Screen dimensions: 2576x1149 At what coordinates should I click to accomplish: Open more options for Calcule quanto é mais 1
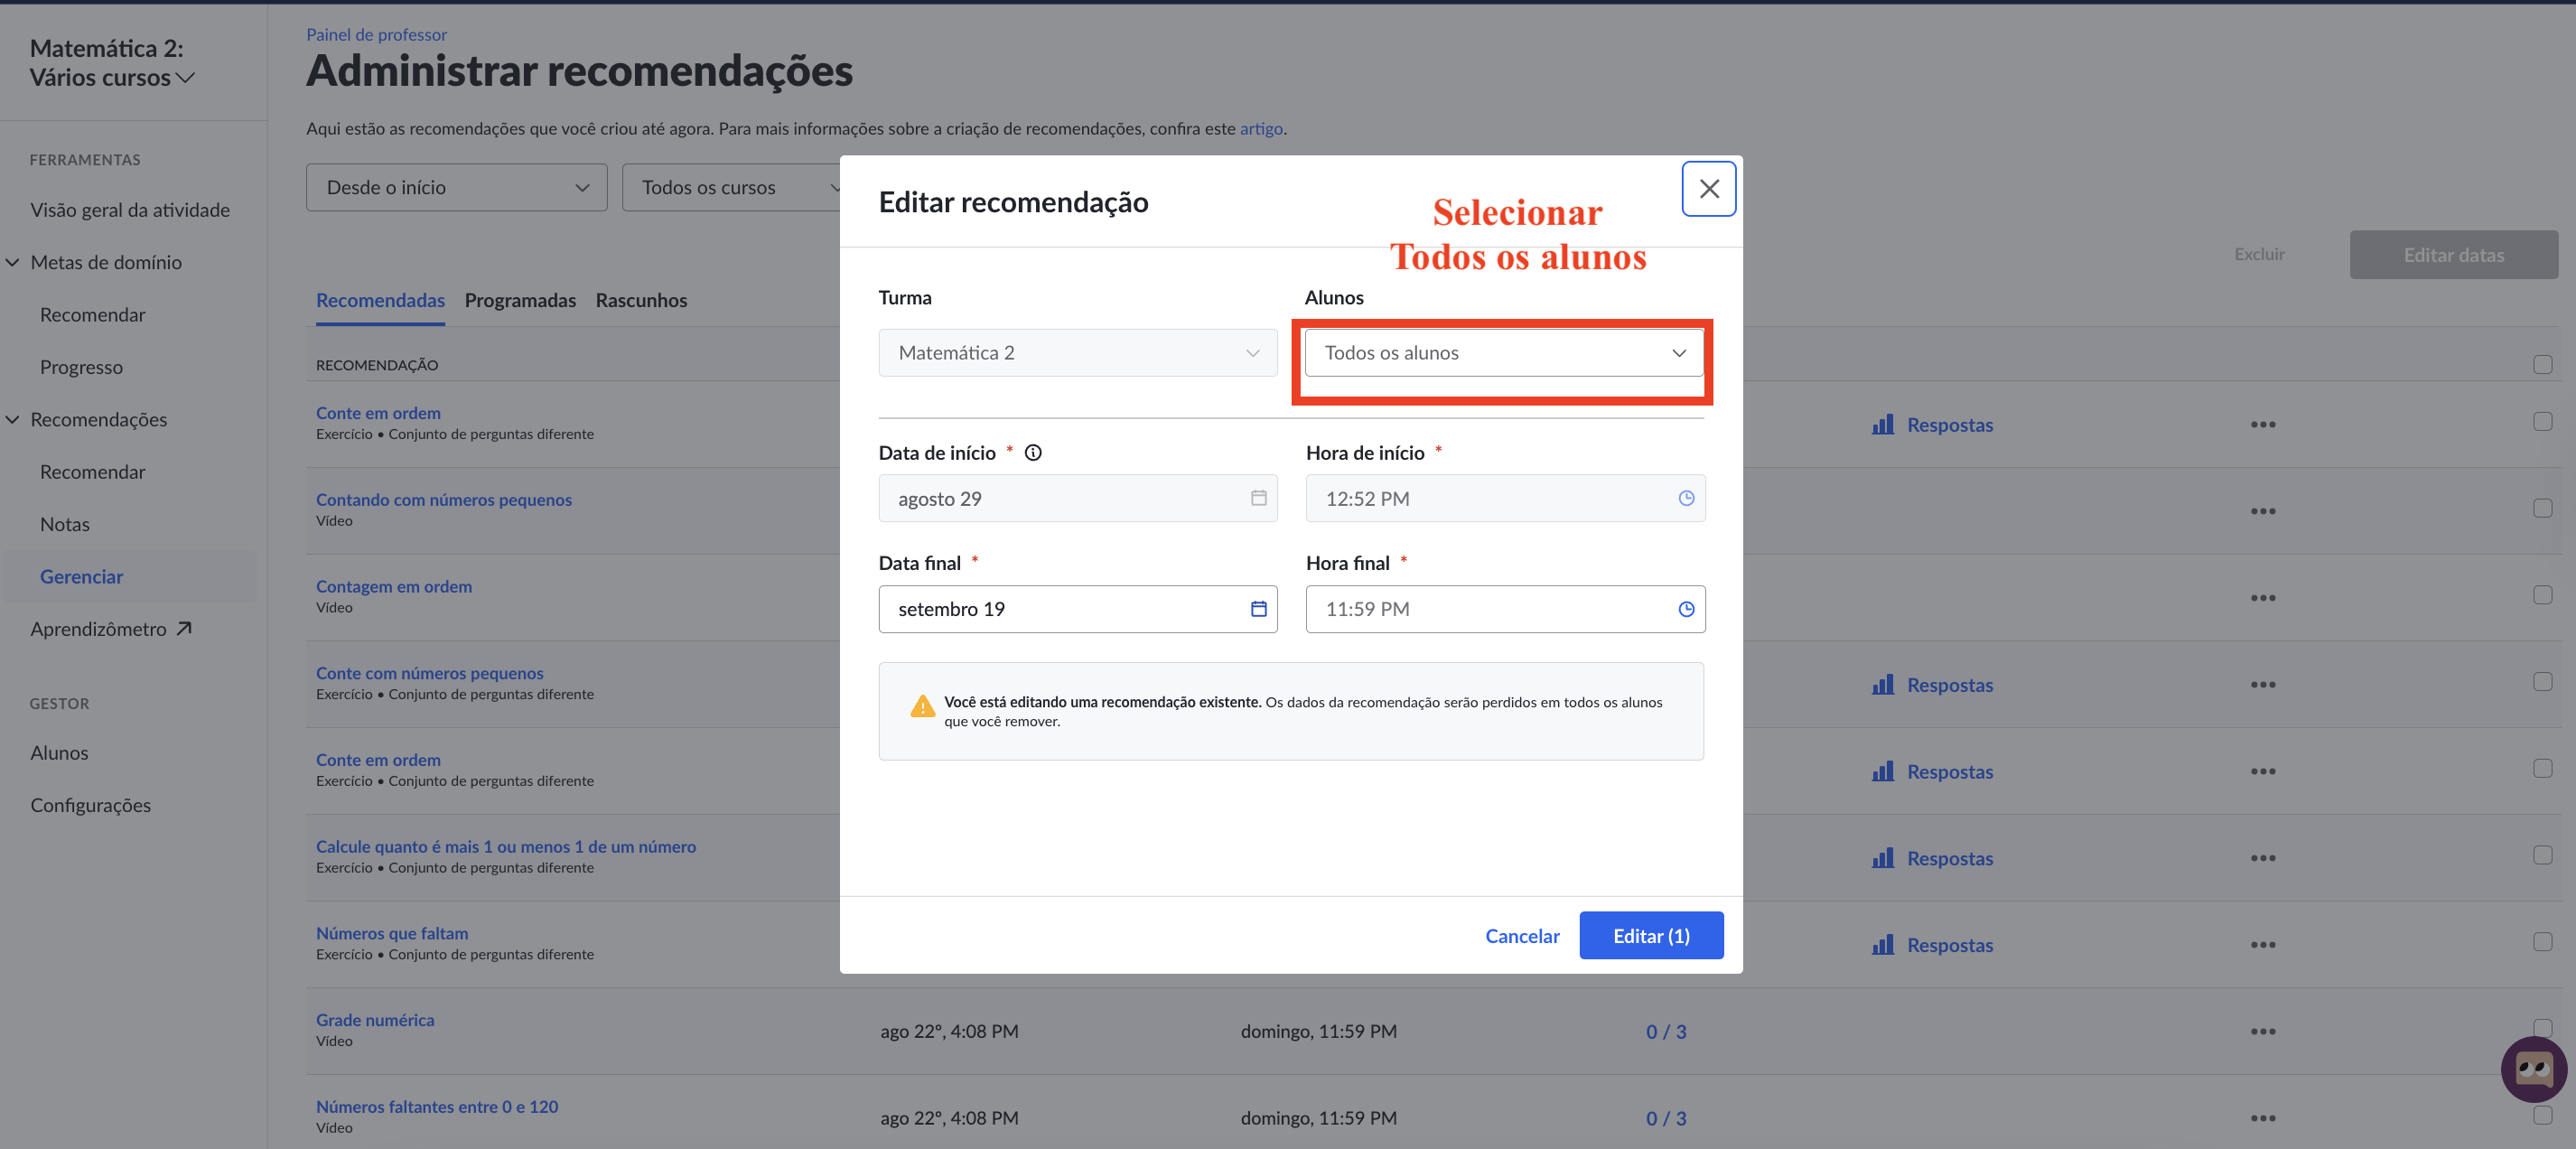click(x=2262, y=858)
